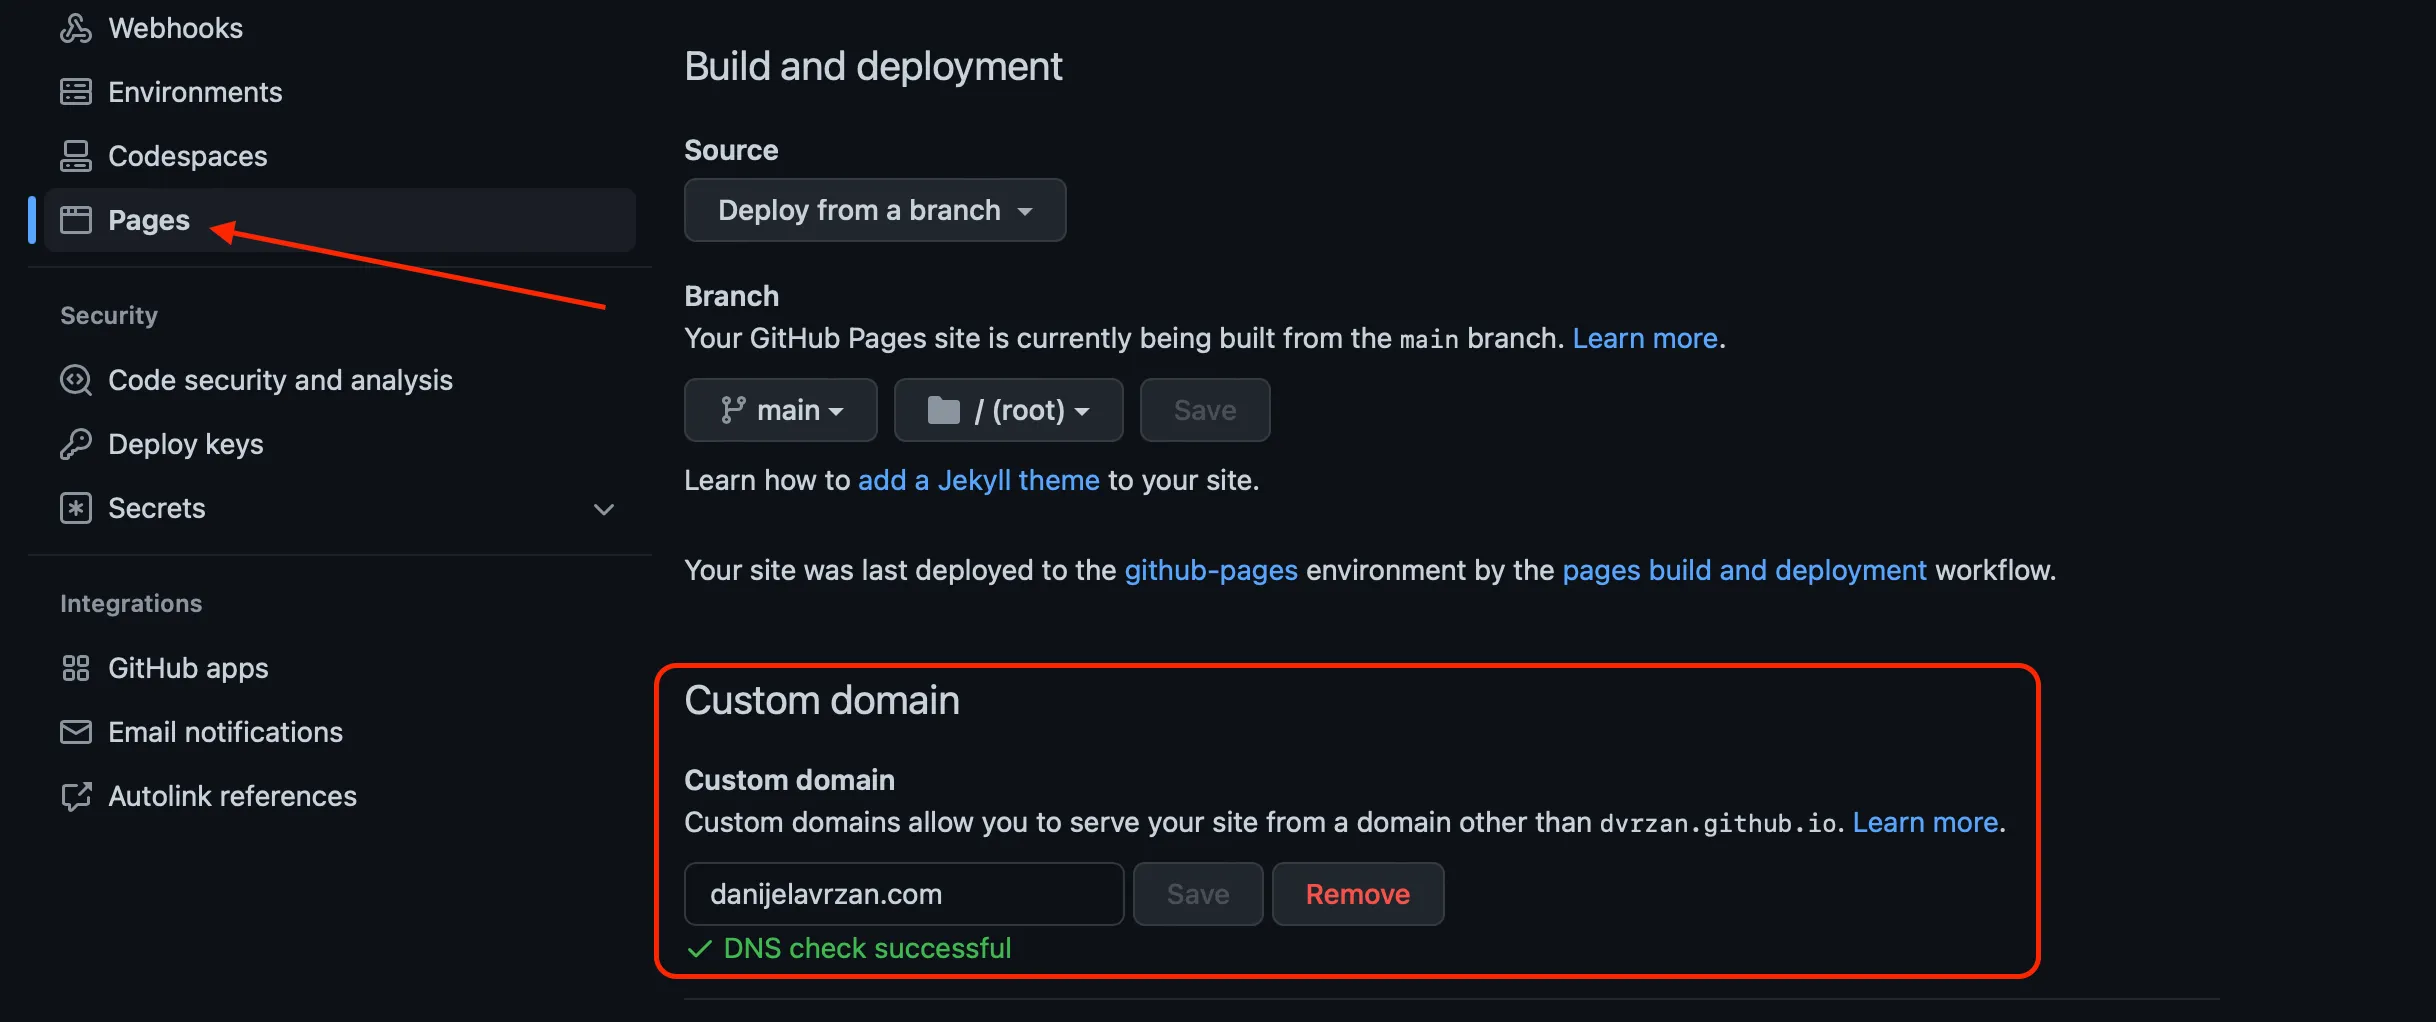
Task: Click the Deploy keys key icon
Action: [x=75, y=443]
